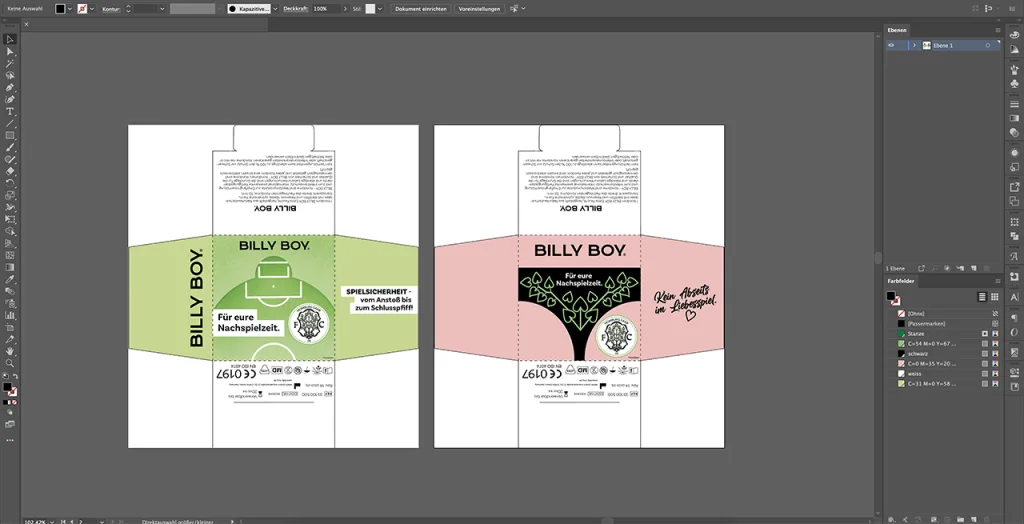The image size is (1024, 524).
Task: Click the Deckkraft 100% opacity field
Action: (x=326, y=8)
